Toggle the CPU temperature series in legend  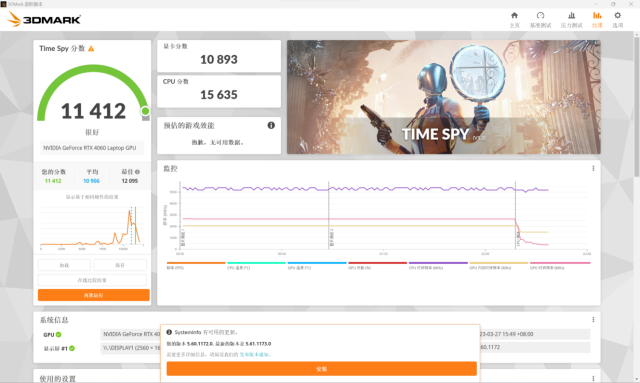[x=256, y=265]
